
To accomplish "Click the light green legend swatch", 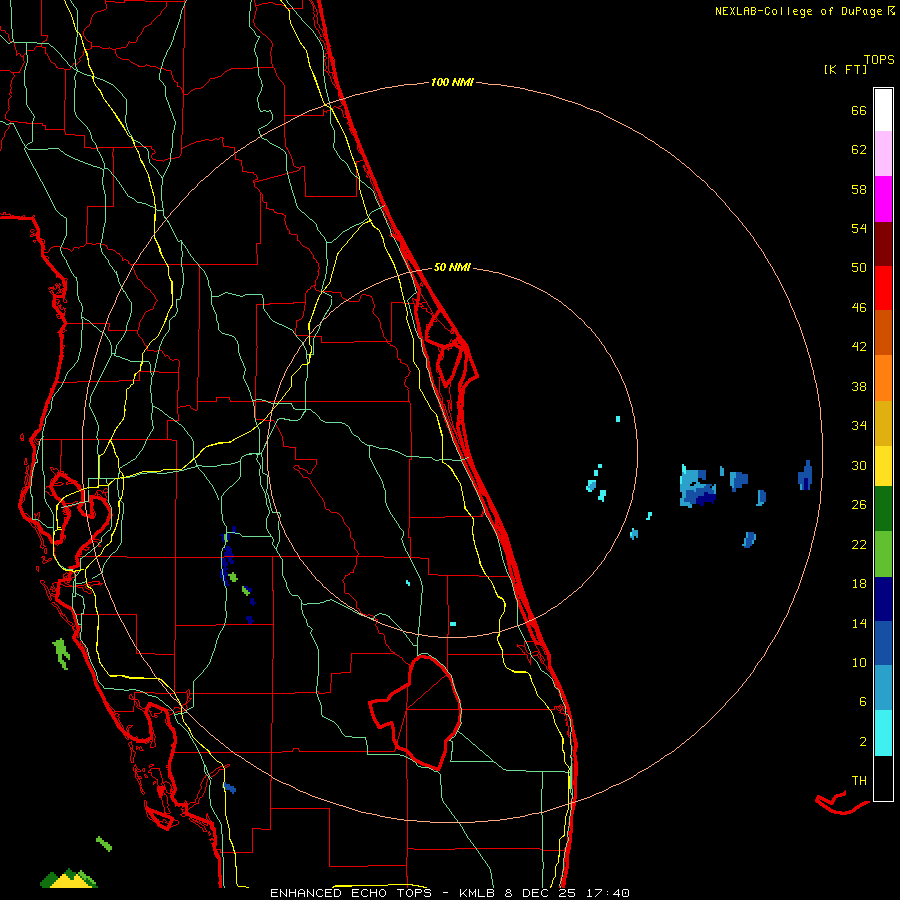I will [883, 554].
